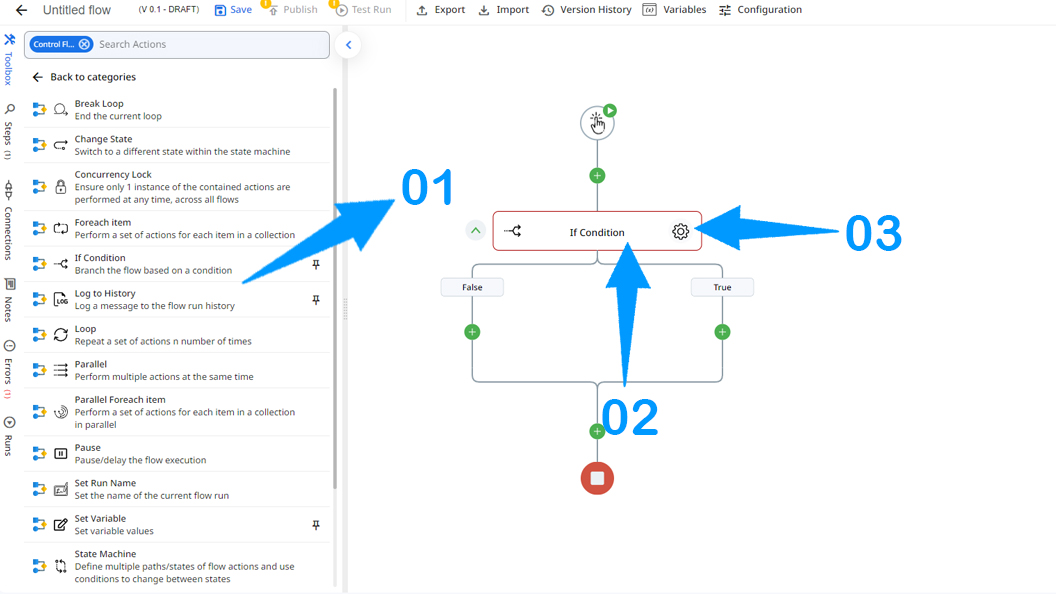Add a step in the False branch
1056x594 pixels.
tap(472, 332)
